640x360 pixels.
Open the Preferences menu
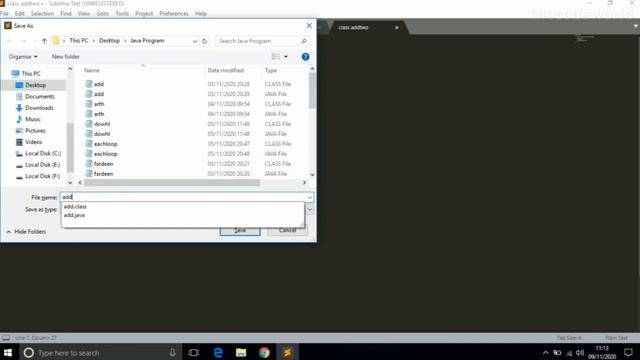pyautogui.click(x=174, y=13)
